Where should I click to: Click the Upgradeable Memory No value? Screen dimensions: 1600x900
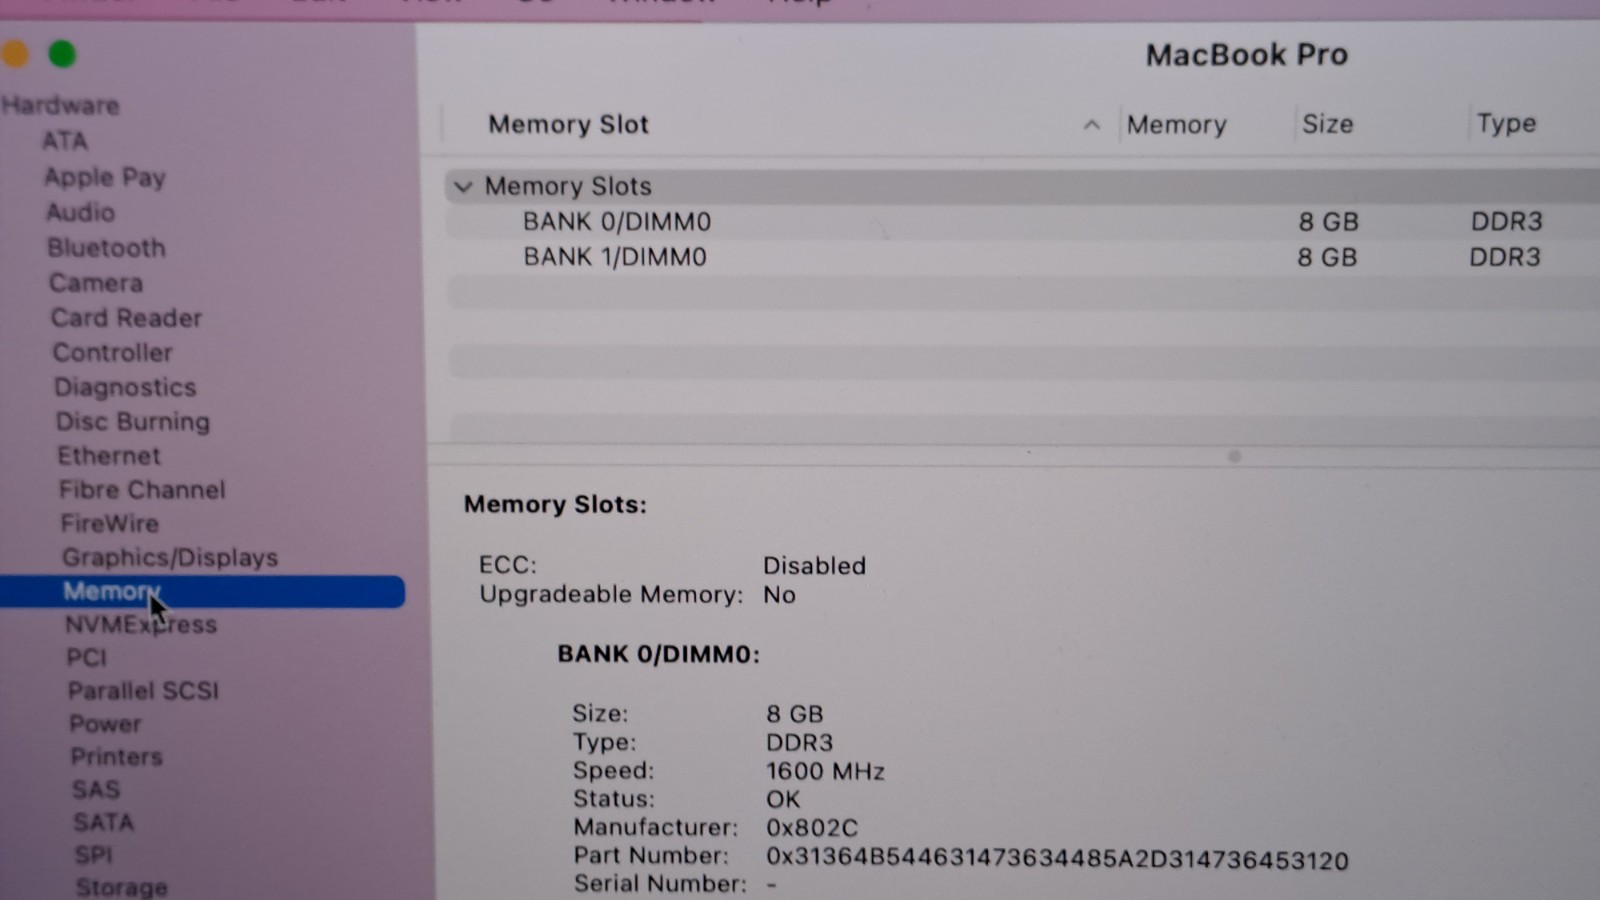pos(779,595)
